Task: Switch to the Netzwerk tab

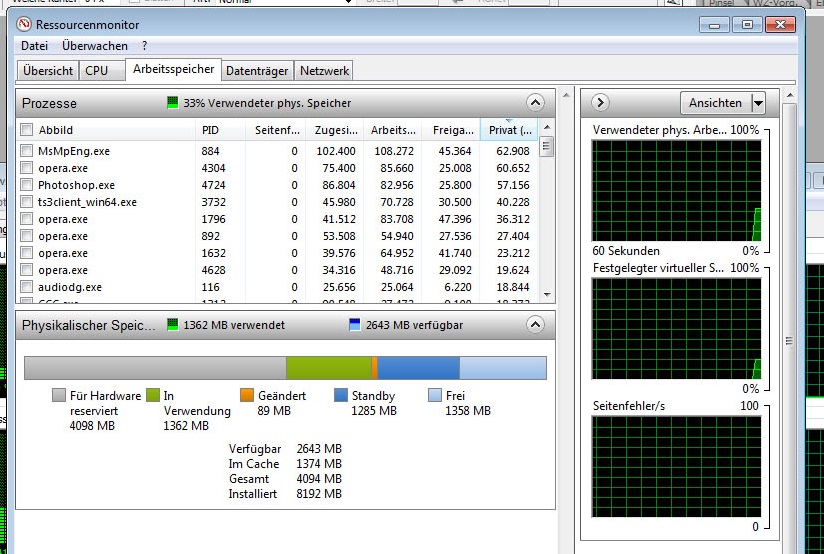Action: pos(325,71)
